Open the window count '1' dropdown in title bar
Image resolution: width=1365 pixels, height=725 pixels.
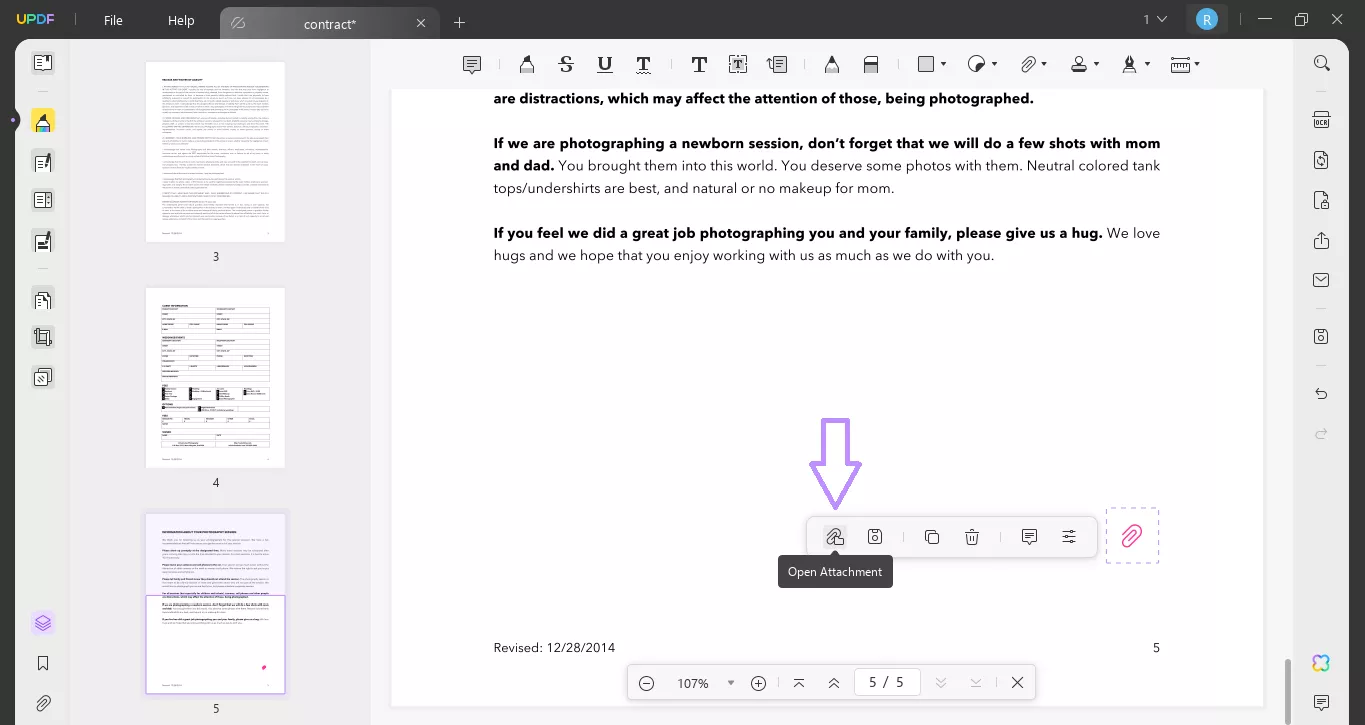tap(1156, 19)
